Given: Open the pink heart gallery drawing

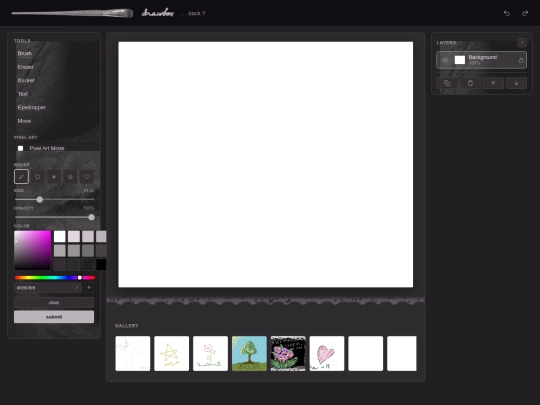Looking at the screenshot, I should (327, 354).
